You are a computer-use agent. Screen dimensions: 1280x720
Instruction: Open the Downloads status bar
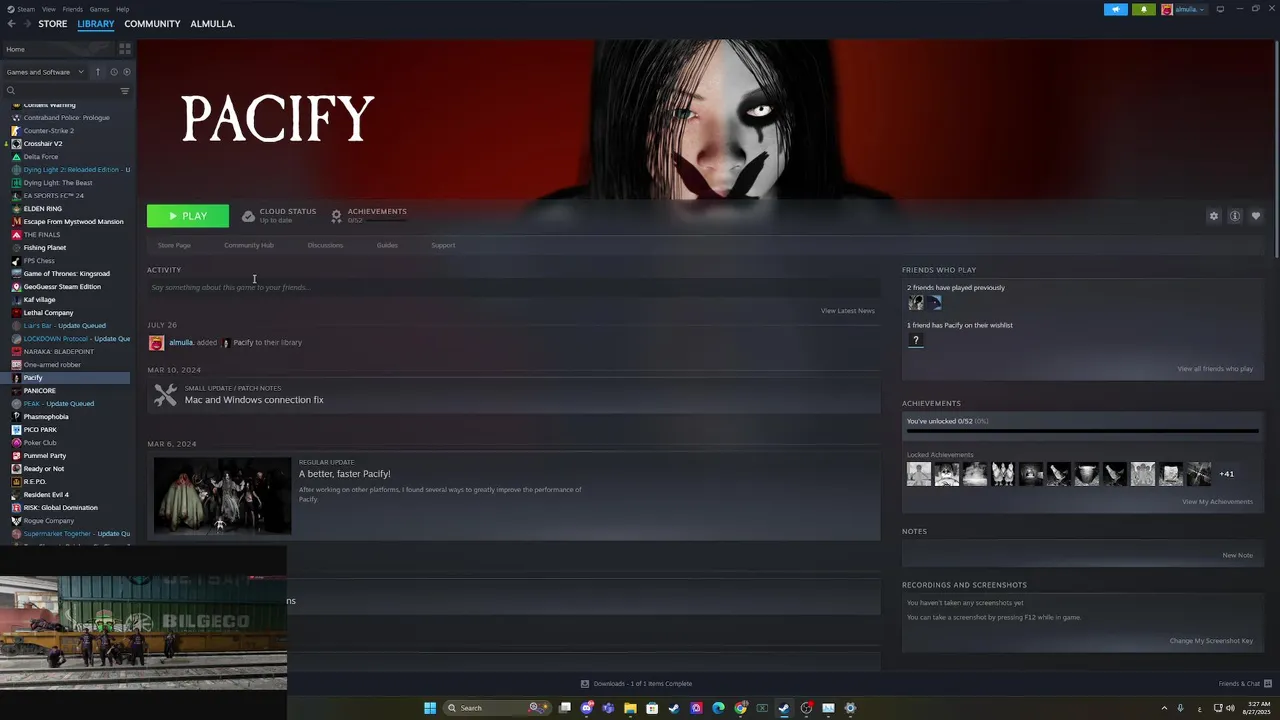tap(636, 684)
